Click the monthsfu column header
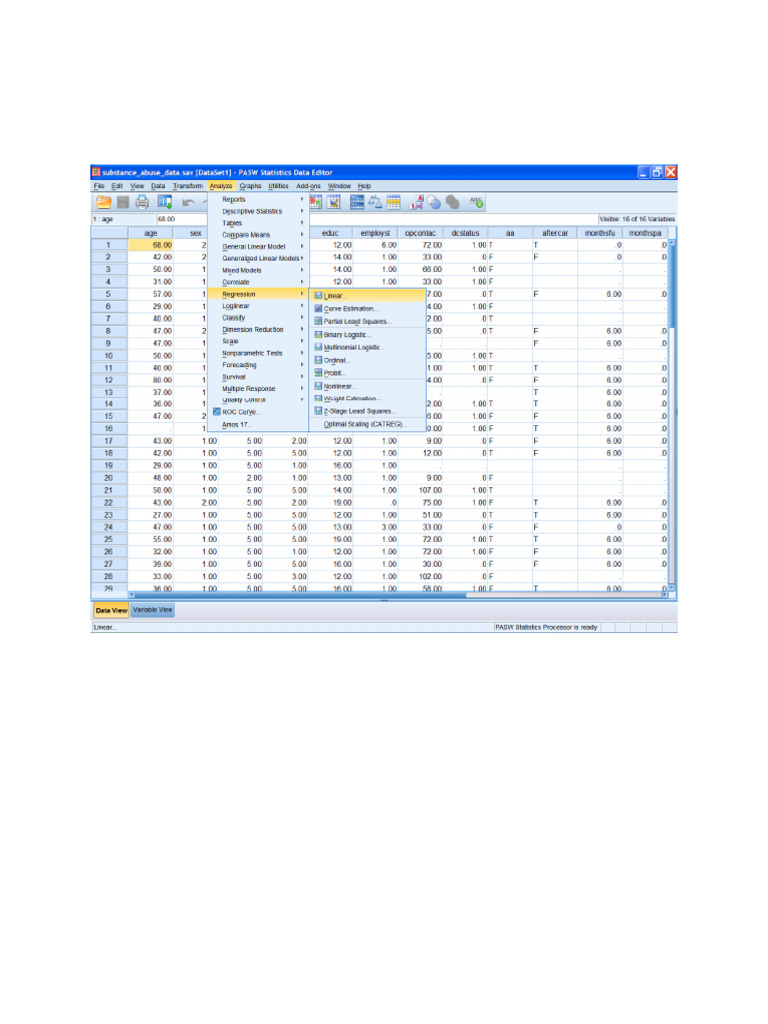The image size is (768, 1024). tap(600, 233)
